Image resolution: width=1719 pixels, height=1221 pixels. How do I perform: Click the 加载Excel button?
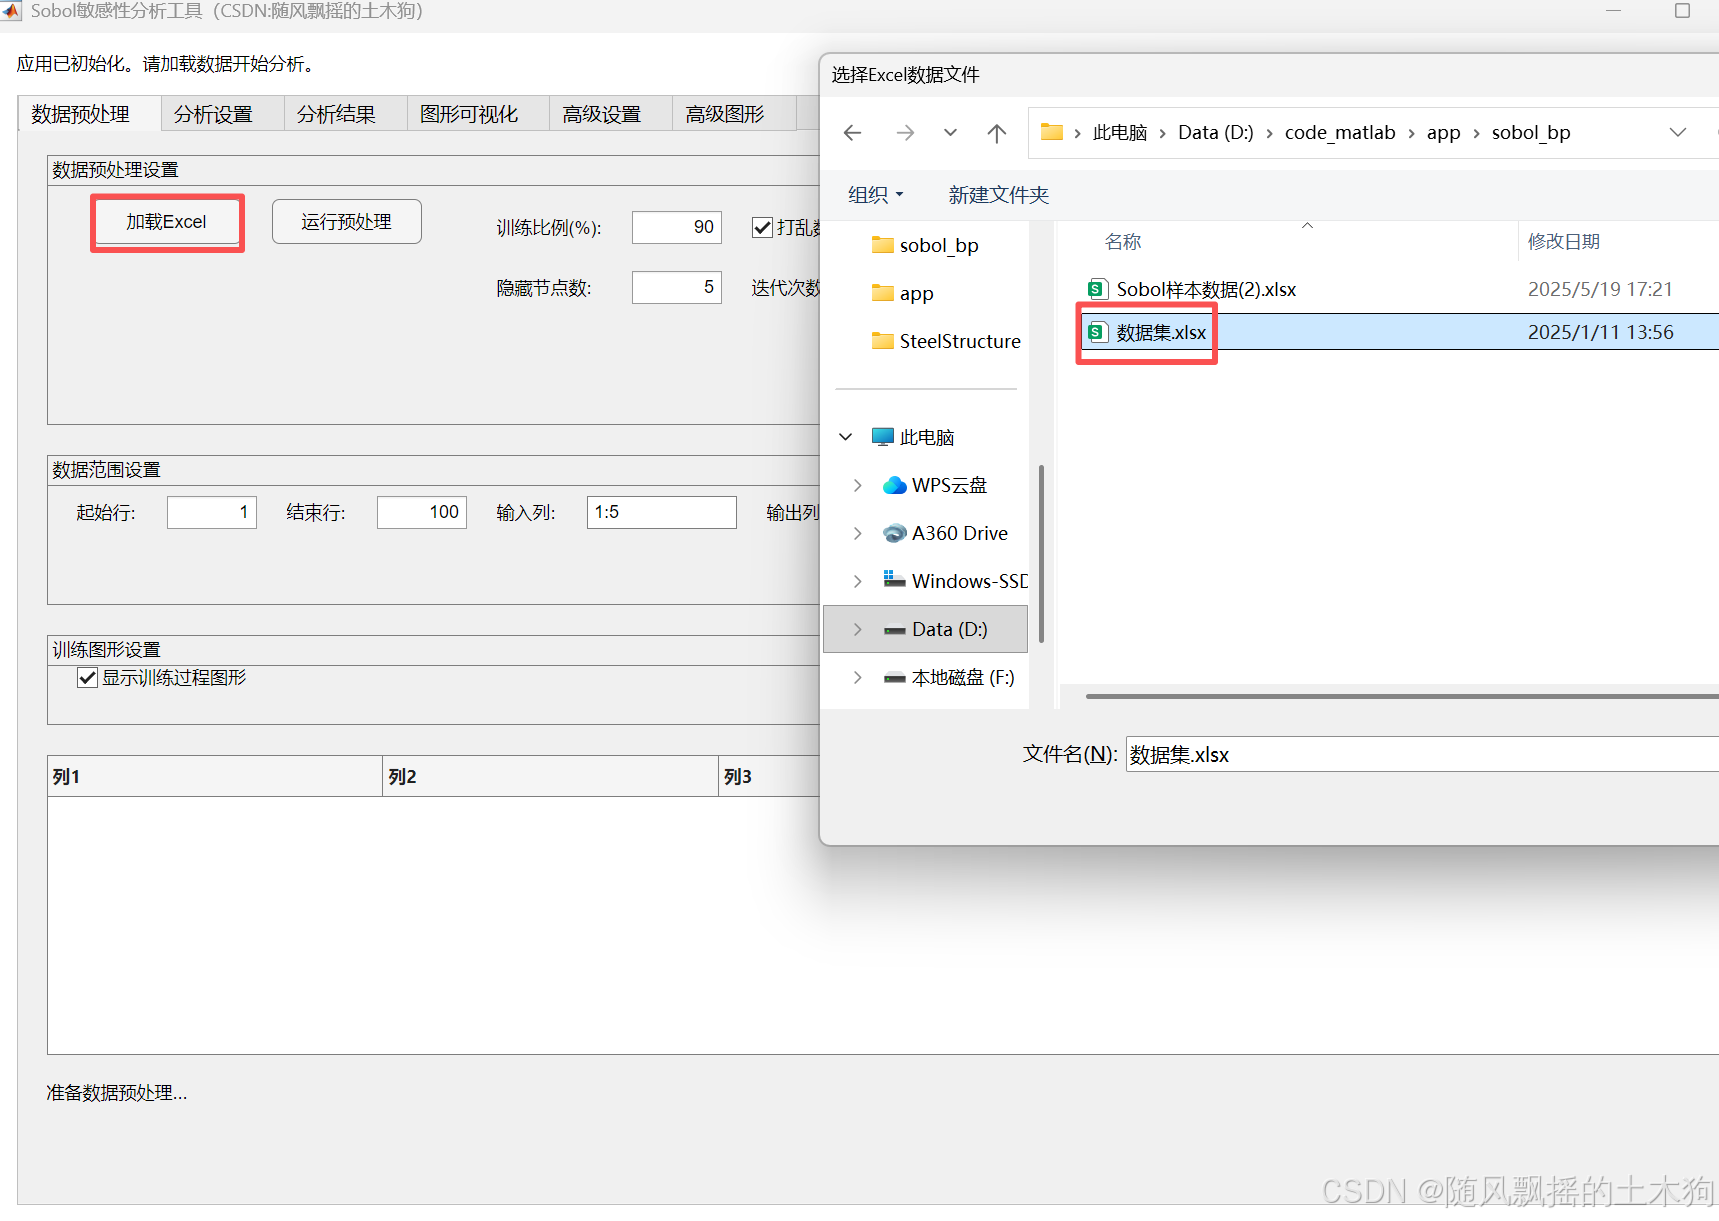coord(166,222)
